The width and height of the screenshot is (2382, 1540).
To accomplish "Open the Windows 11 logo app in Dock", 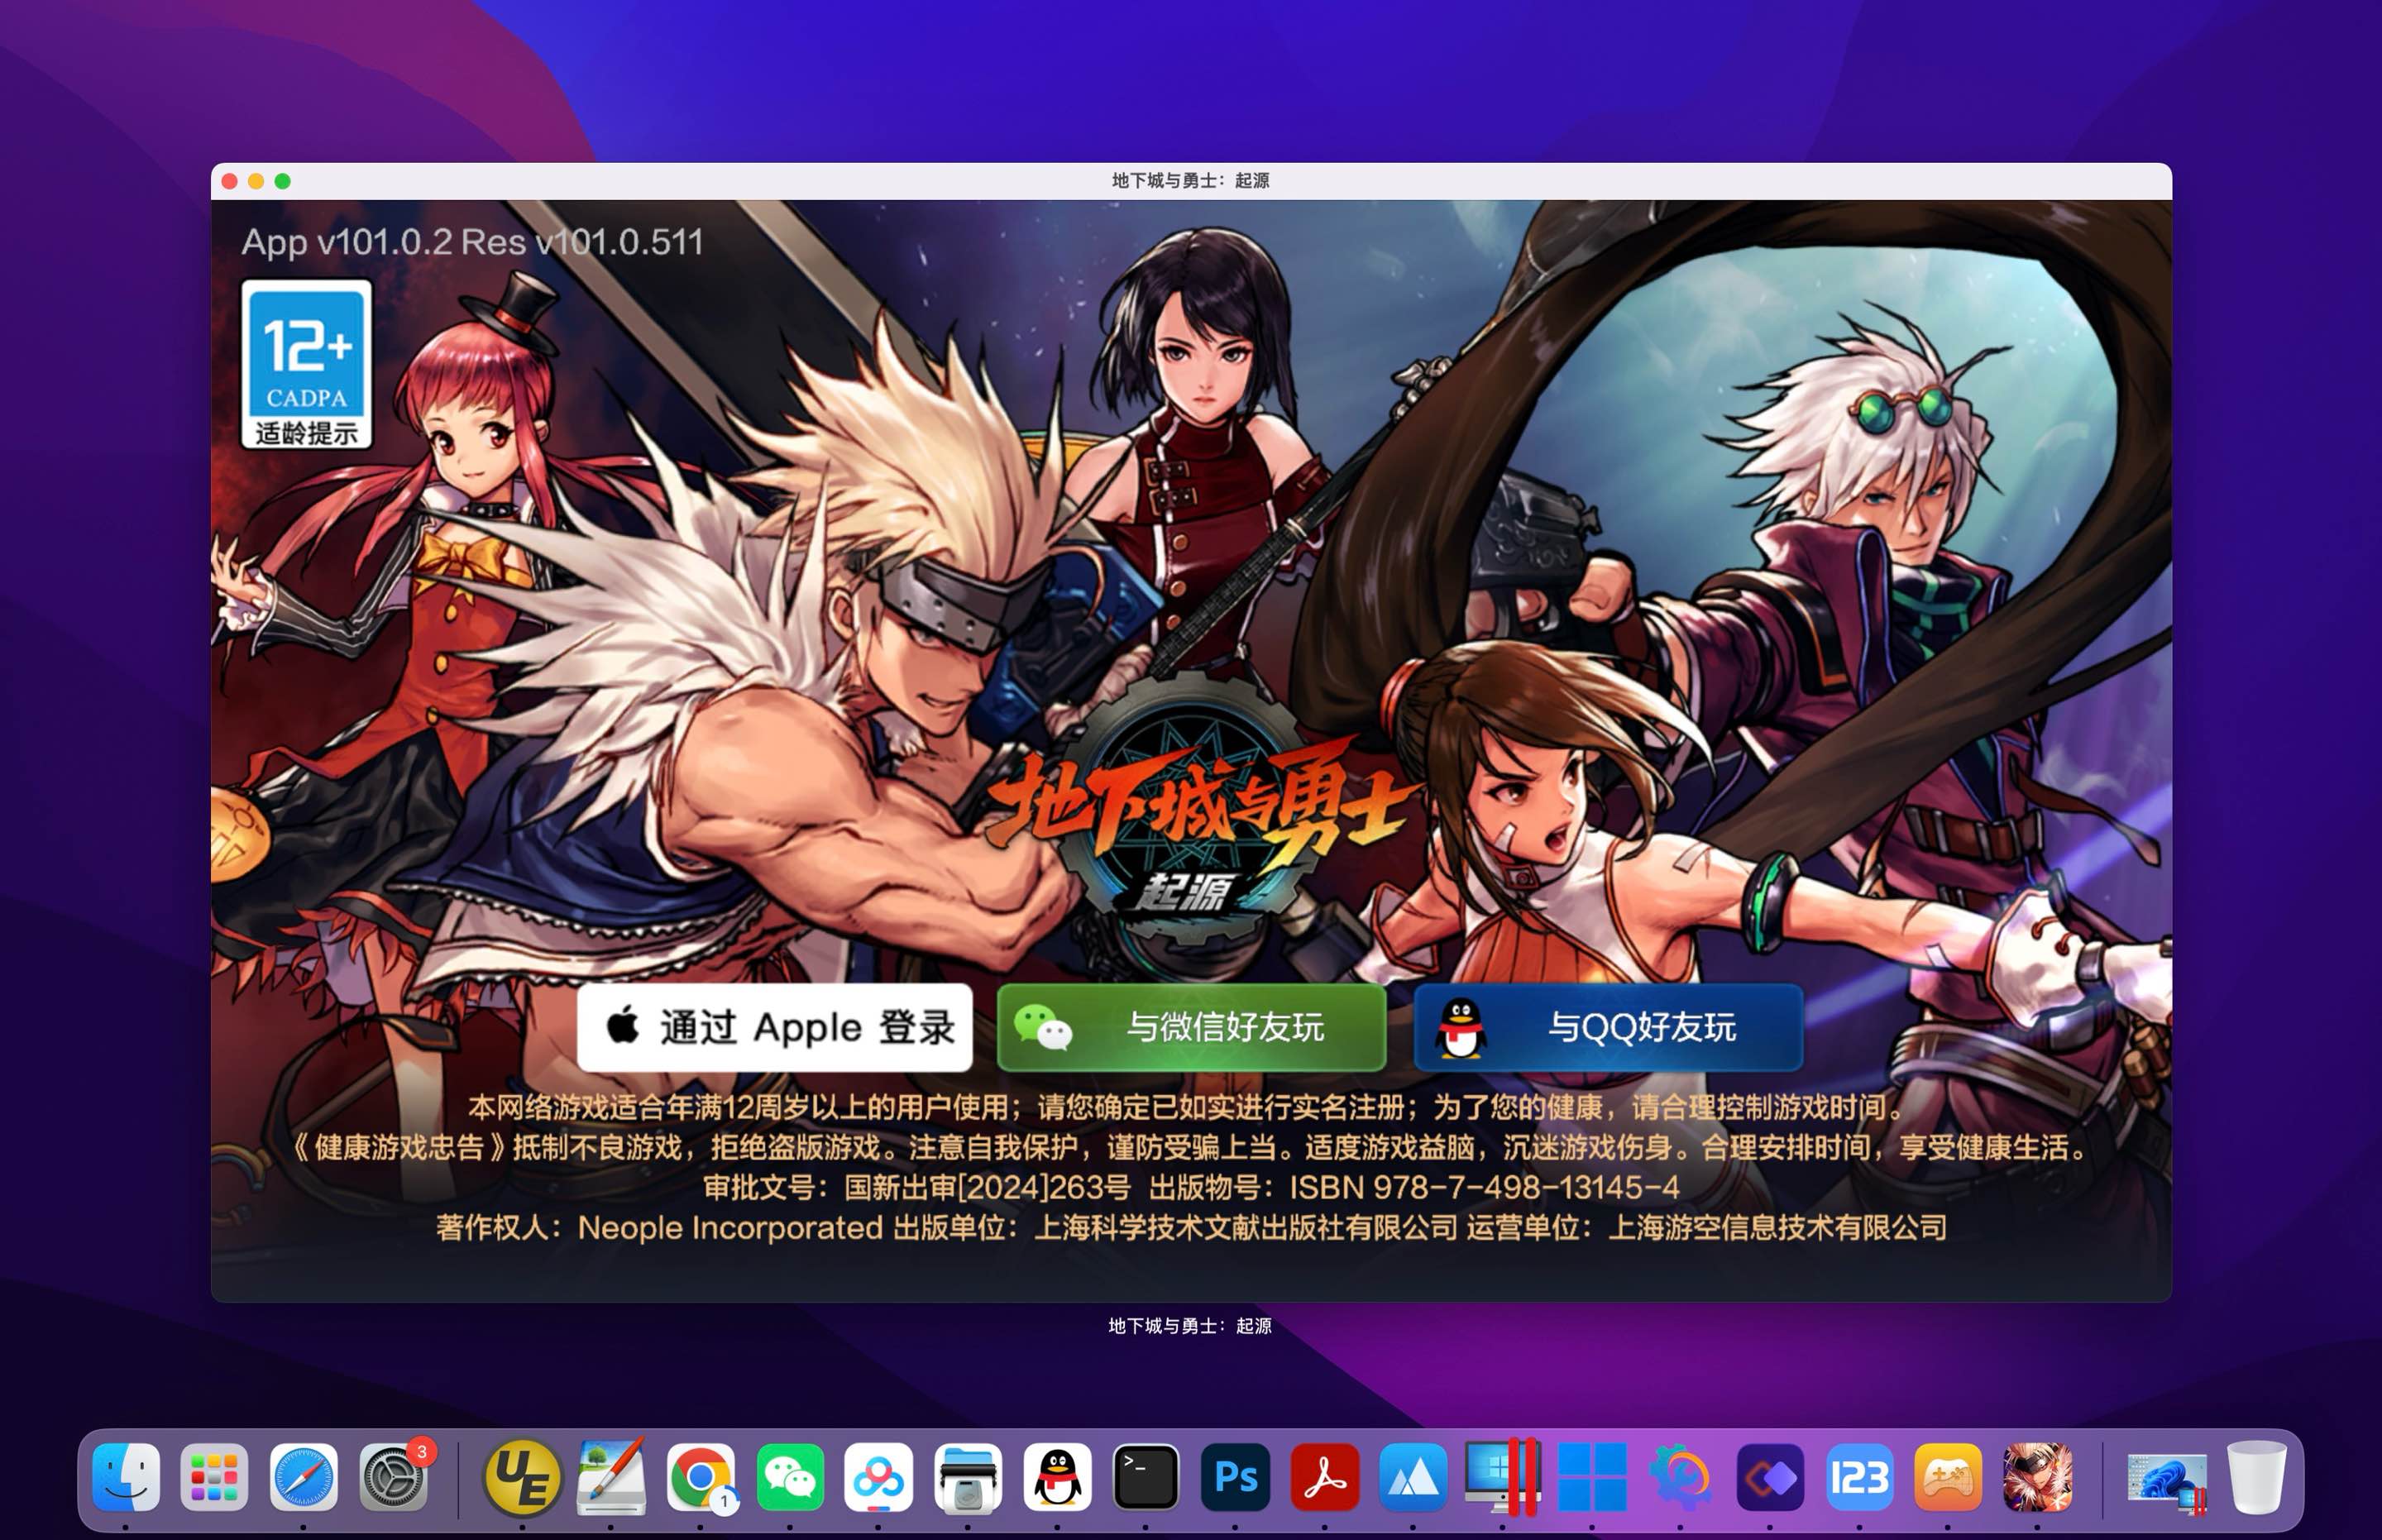I will click(x=1592, y=1477).
